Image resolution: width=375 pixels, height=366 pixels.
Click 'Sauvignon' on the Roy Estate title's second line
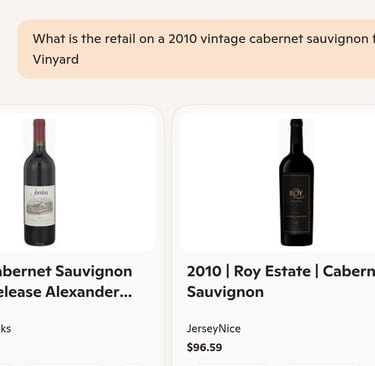[225, 292]
